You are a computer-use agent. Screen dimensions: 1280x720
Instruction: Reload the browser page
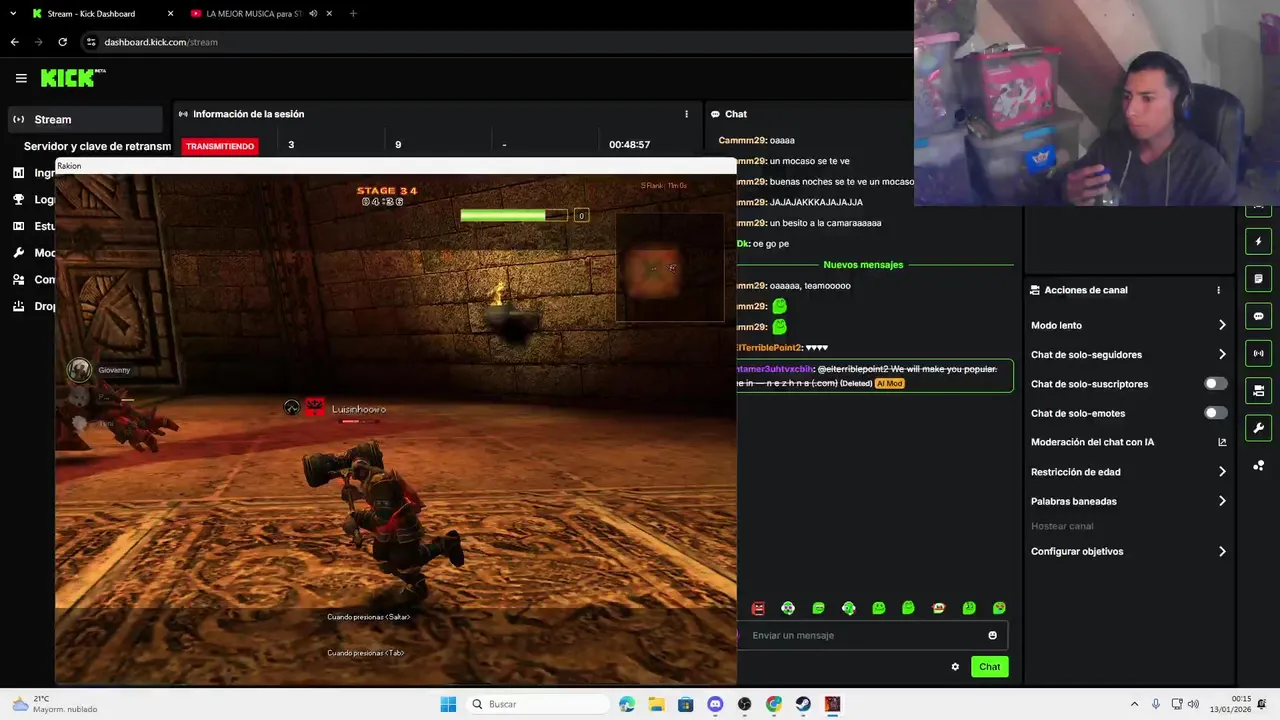[62, 42]
